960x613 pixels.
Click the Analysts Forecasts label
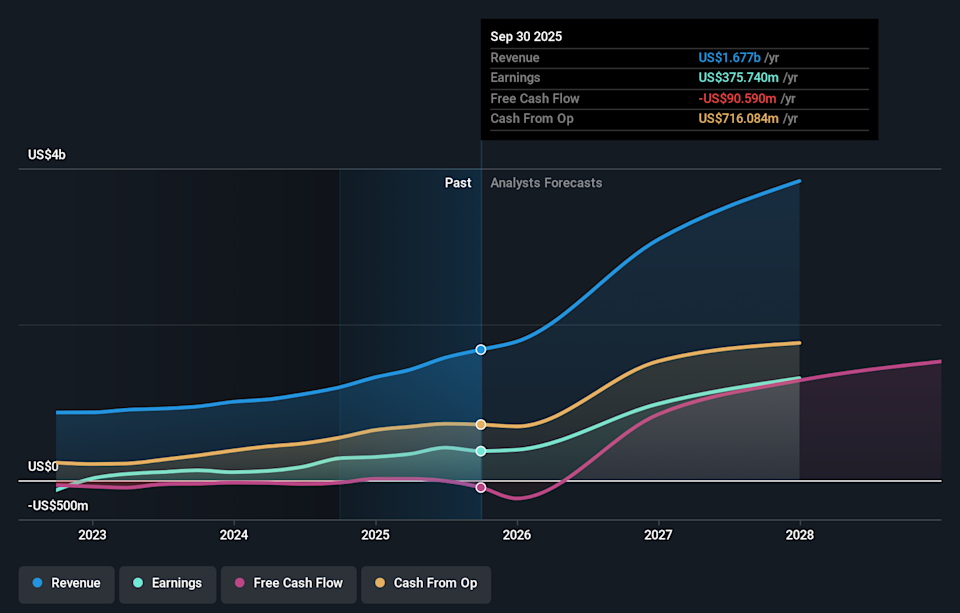[546, 183]
